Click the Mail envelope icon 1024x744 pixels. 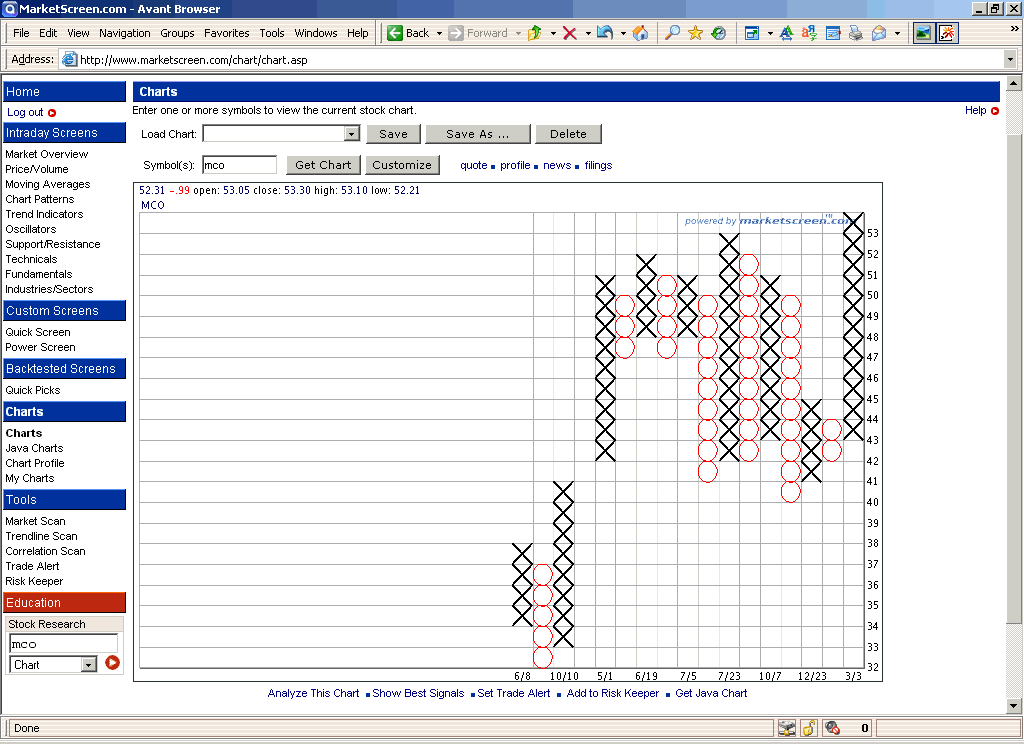[879, 33]
